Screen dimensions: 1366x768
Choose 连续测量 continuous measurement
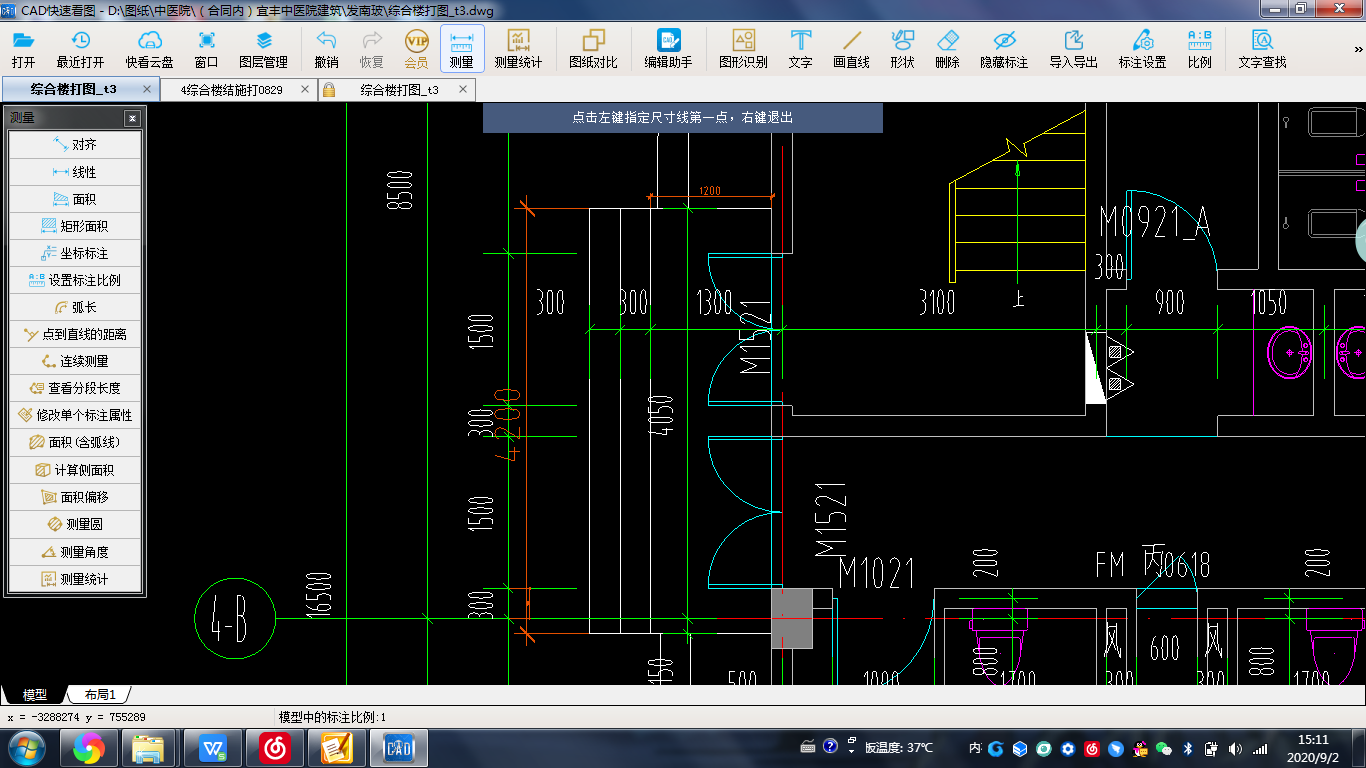(75, 361)
